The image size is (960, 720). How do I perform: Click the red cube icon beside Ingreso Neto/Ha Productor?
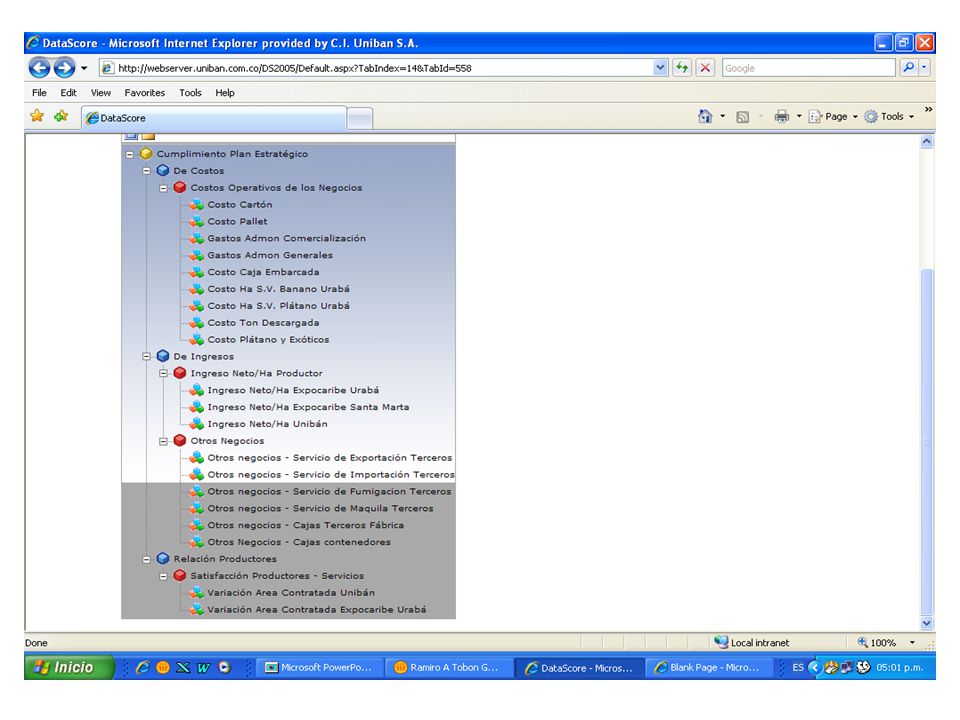(179, 373)
